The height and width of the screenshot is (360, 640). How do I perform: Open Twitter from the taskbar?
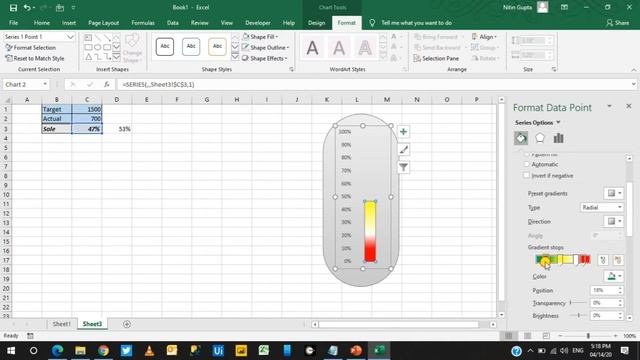pyautogui.click(x=126, y=351)
